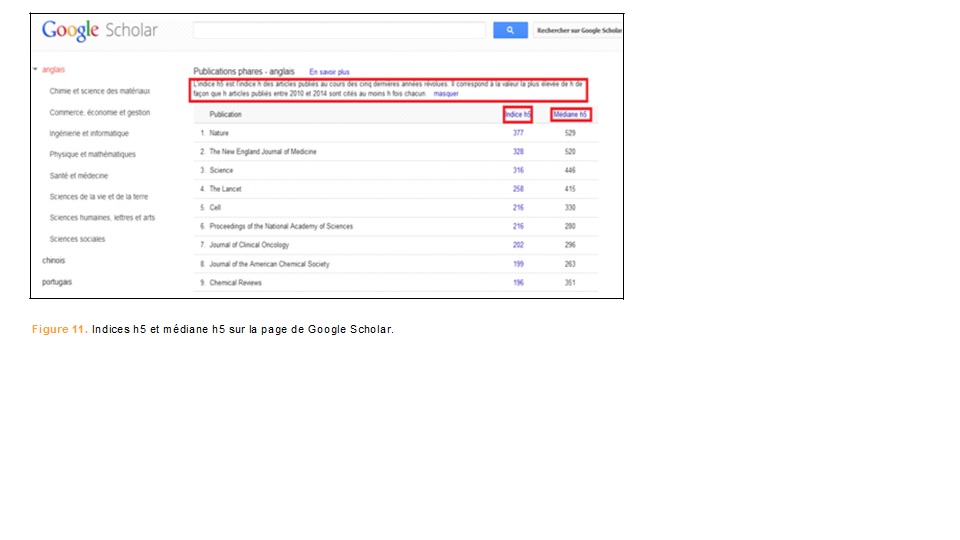Viewport: 960px width, 540px height.
Task: Click the 'Médiane h5' column header
Action: click(570, 114)
